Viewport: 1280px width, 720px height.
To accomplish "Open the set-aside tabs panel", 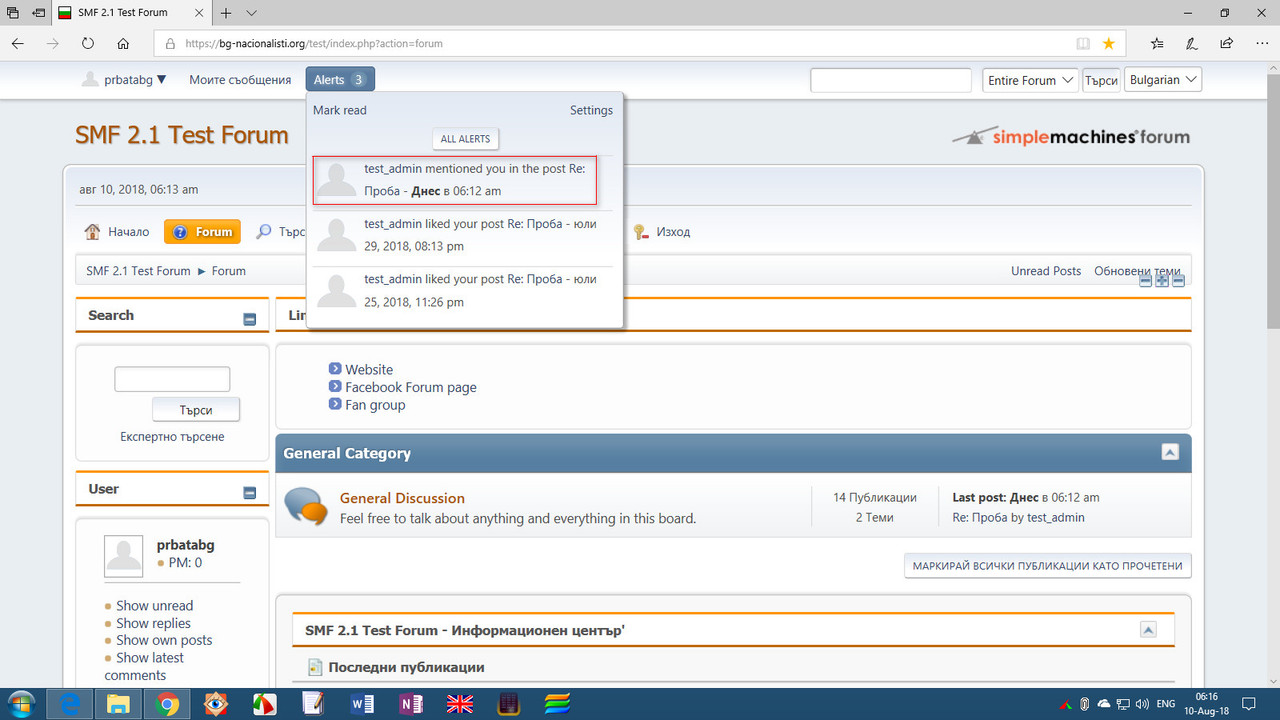I will [x=14, y=13].
